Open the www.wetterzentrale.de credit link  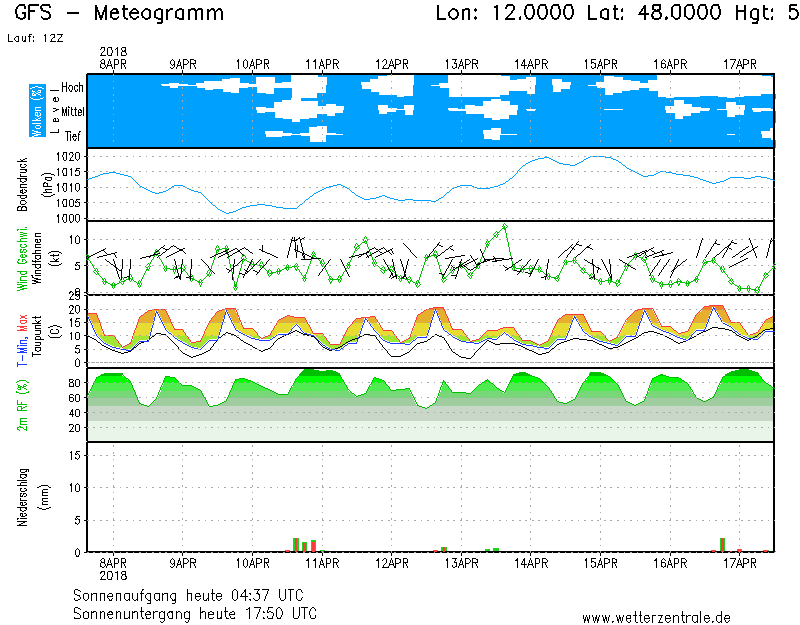tap(656, 618)
